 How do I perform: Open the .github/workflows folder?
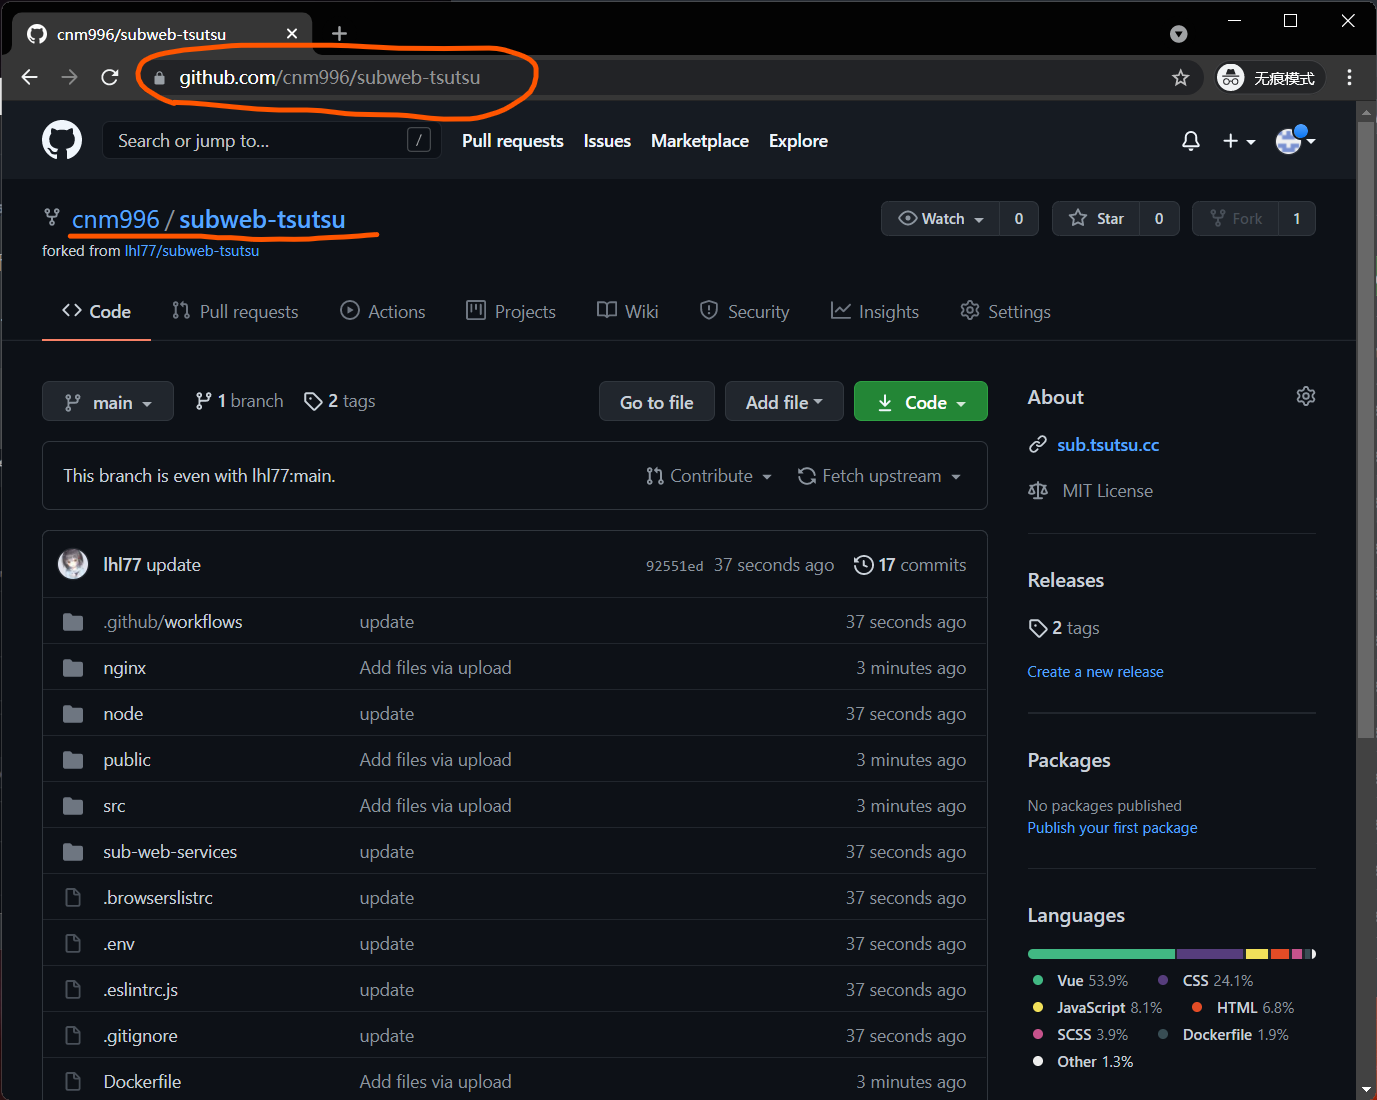(x=172, y=622)
